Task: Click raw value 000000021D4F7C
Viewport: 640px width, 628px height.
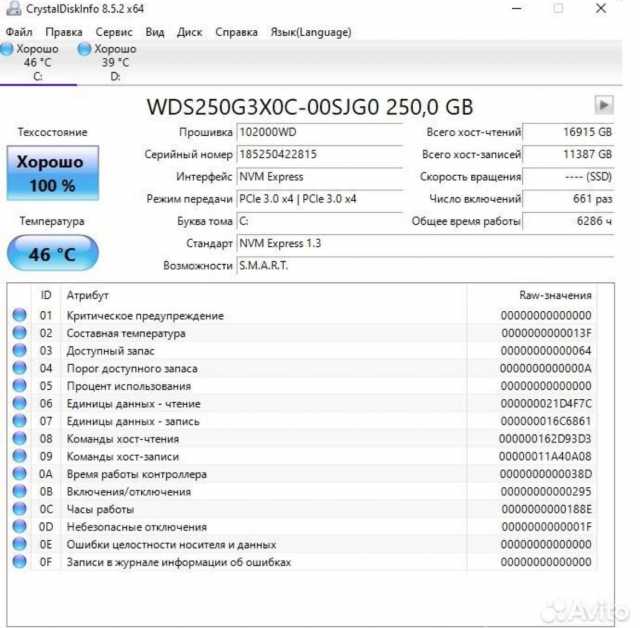Action: [546, 404]
